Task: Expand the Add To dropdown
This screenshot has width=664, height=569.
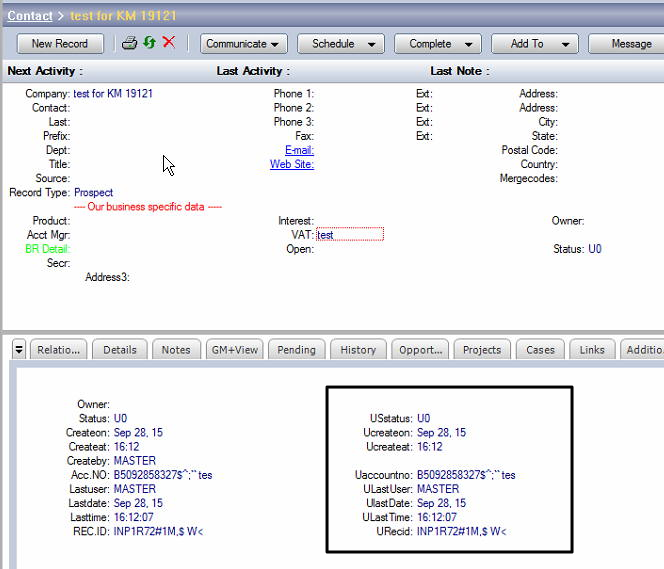Action: [535, 44]
